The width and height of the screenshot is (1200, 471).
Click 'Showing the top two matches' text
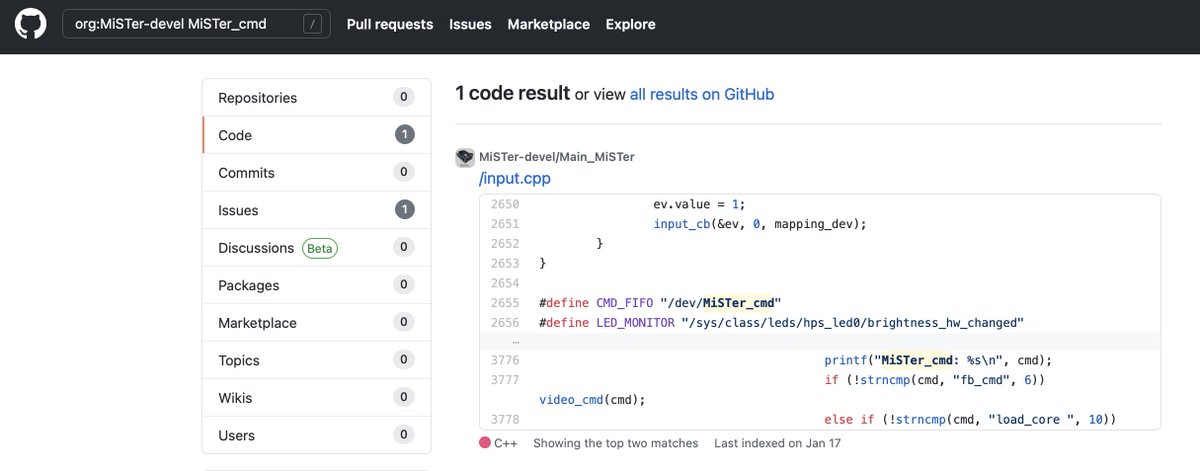(616, 443)
